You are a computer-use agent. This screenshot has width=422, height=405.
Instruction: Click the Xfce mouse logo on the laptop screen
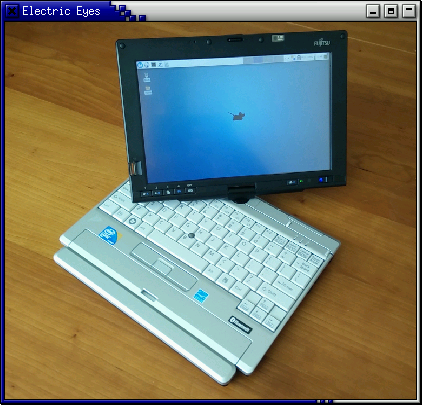click(x=237, y=116)
